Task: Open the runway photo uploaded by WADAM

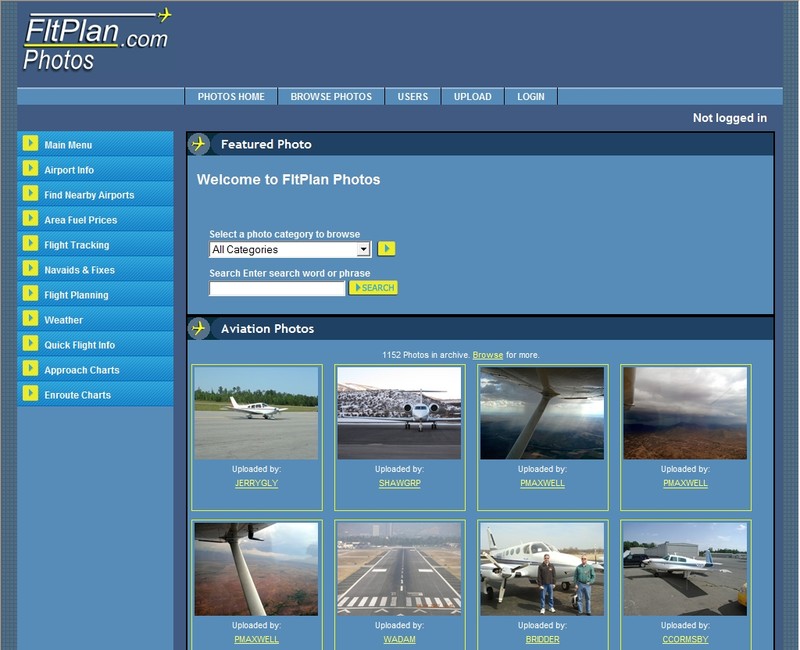Action: (399, 567)
